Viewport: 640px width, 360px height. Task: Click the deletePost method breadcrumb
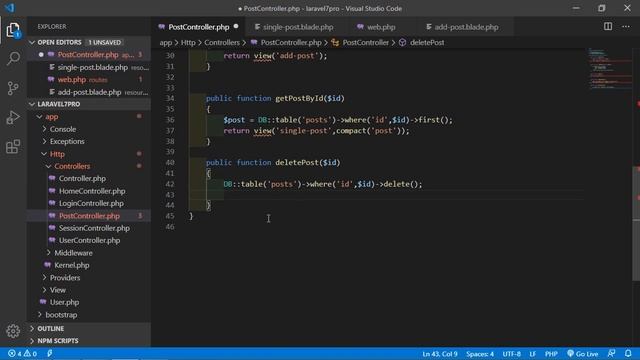click(422, 42)
